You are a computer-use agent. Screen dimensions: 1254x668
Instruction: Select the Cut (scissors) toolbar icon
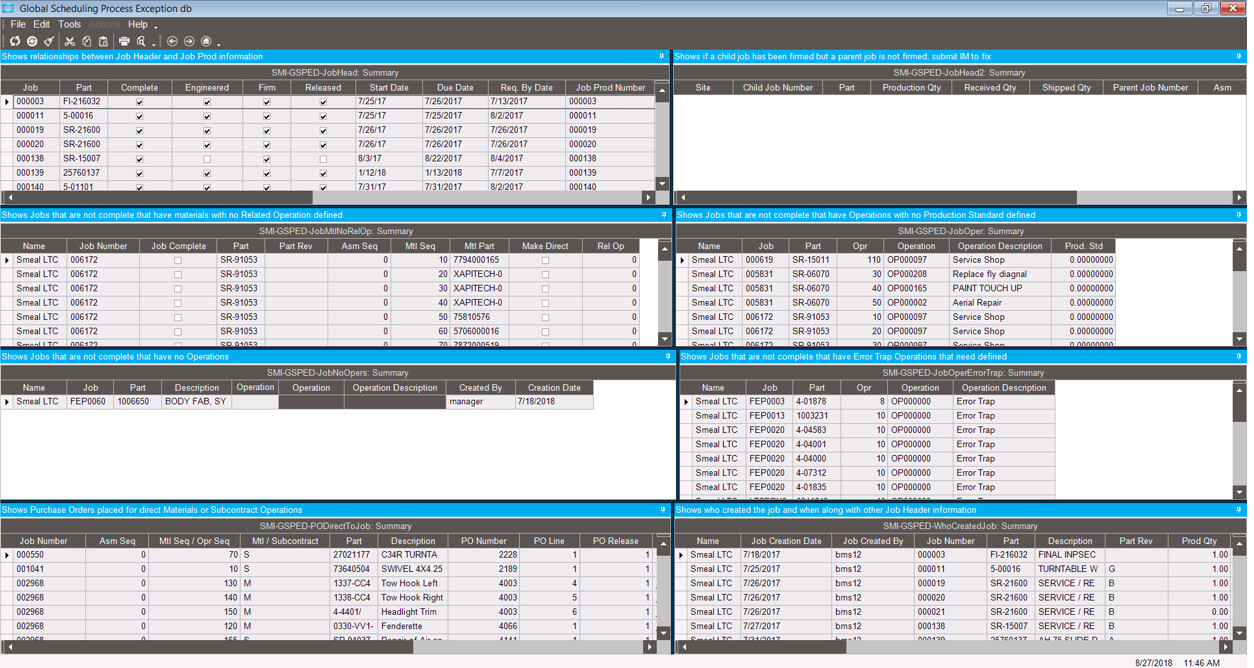[68, 41]
